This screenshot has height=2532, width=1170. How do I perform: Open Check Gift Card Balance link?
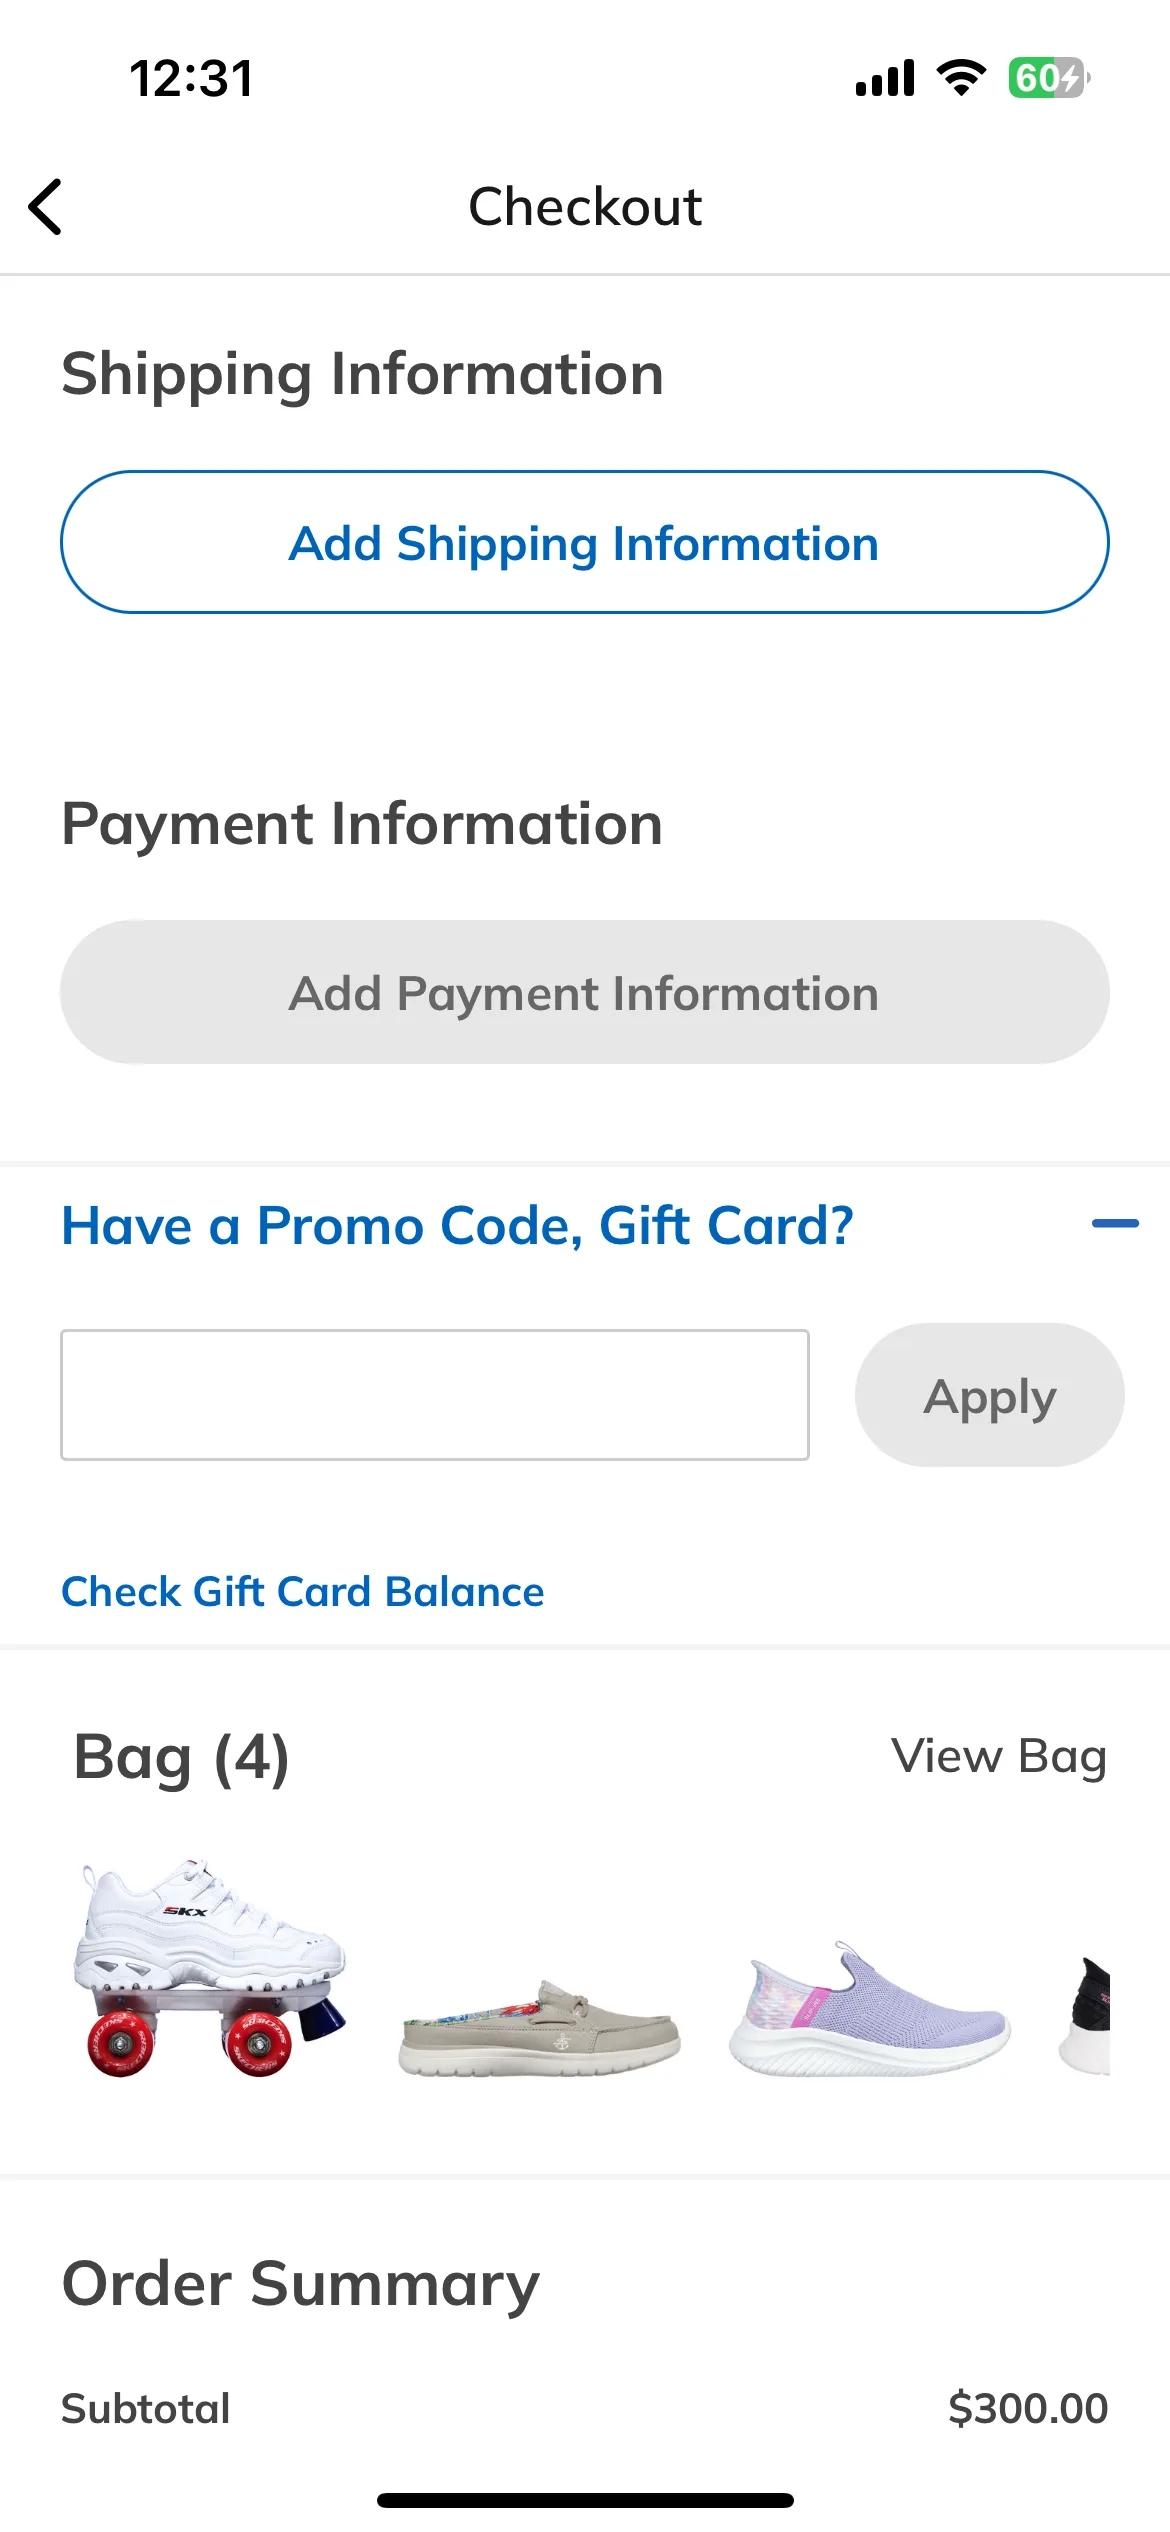pyautogui.click(x=303, y=1591)
